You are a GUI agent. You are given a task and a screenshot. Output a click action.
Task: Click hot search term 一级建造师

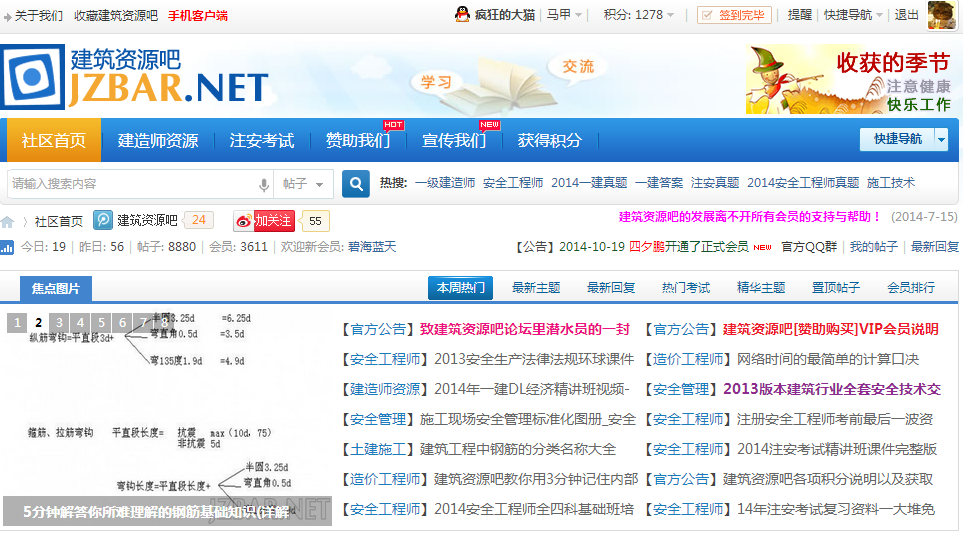(x=445, y=183)
